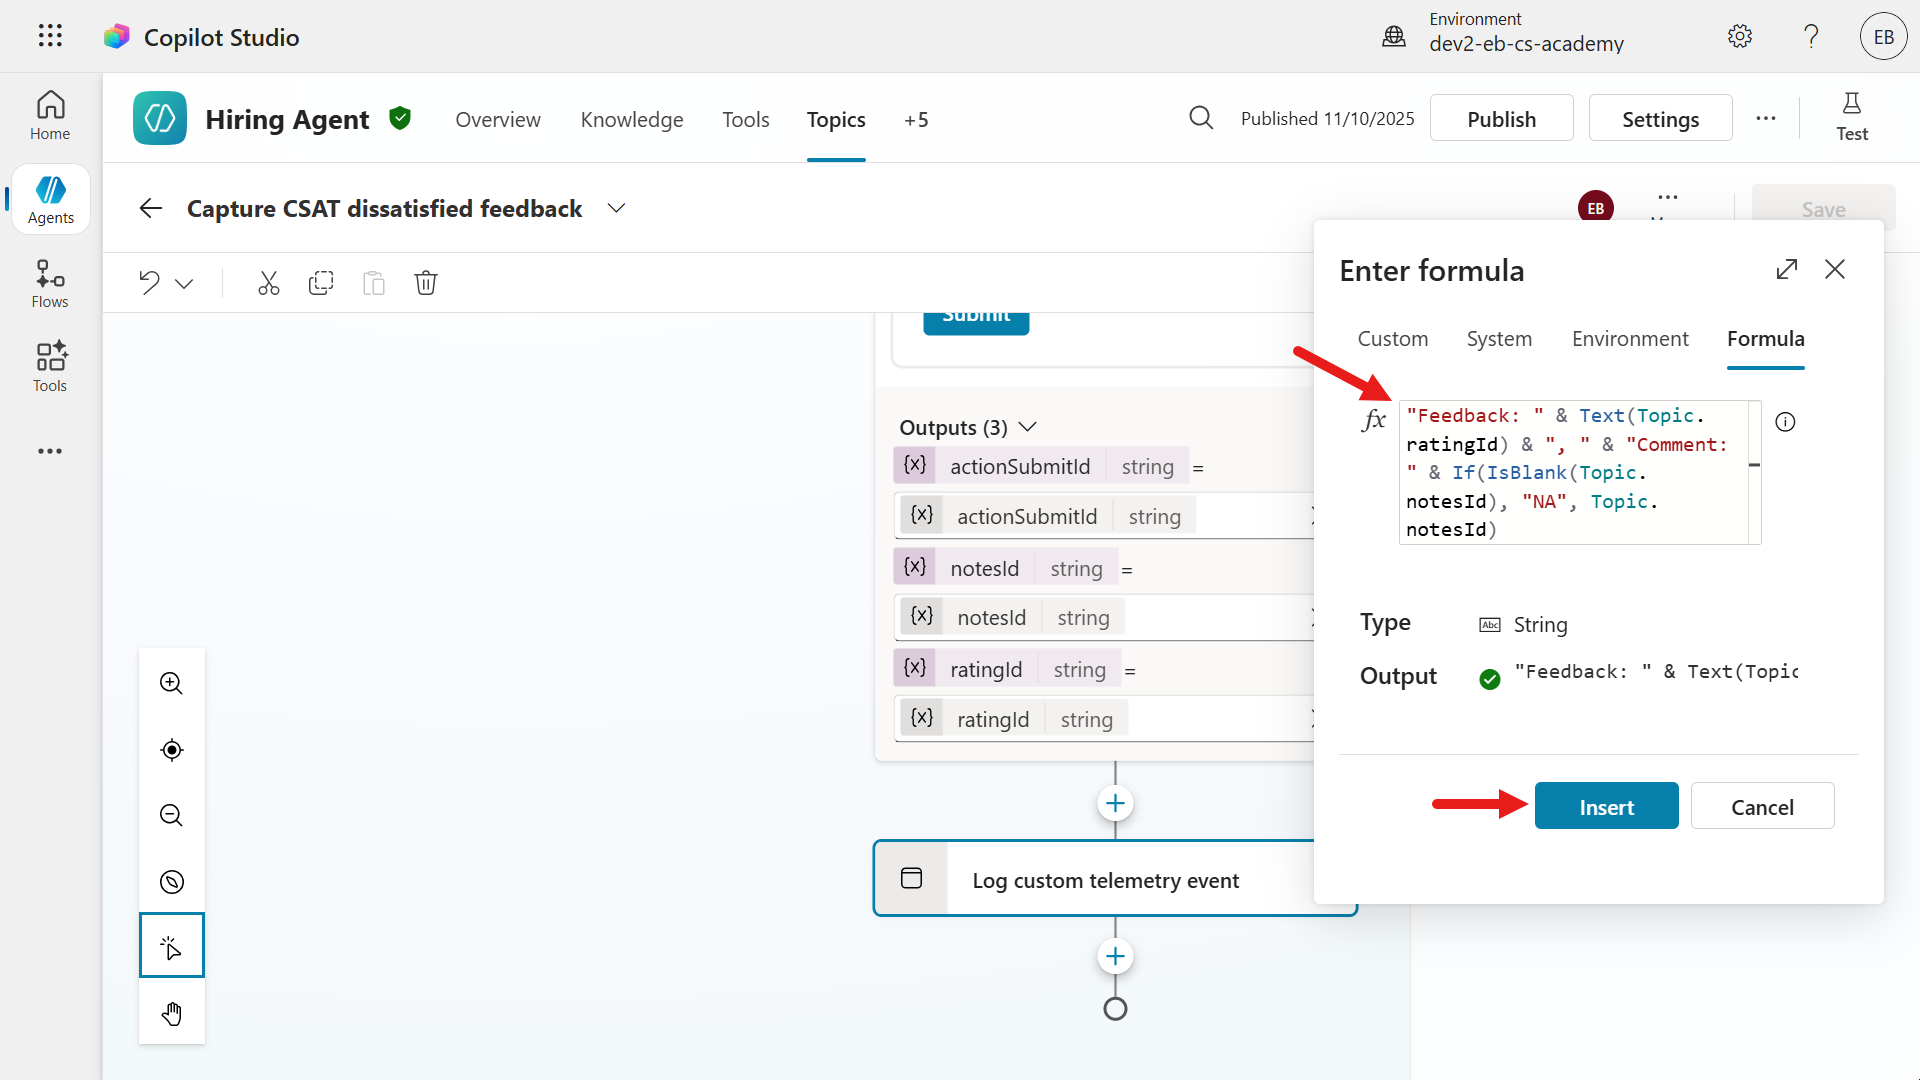The image size is (1920, 1080).
Task: Expand the formula editor to full size
Action: point(1786,269)
